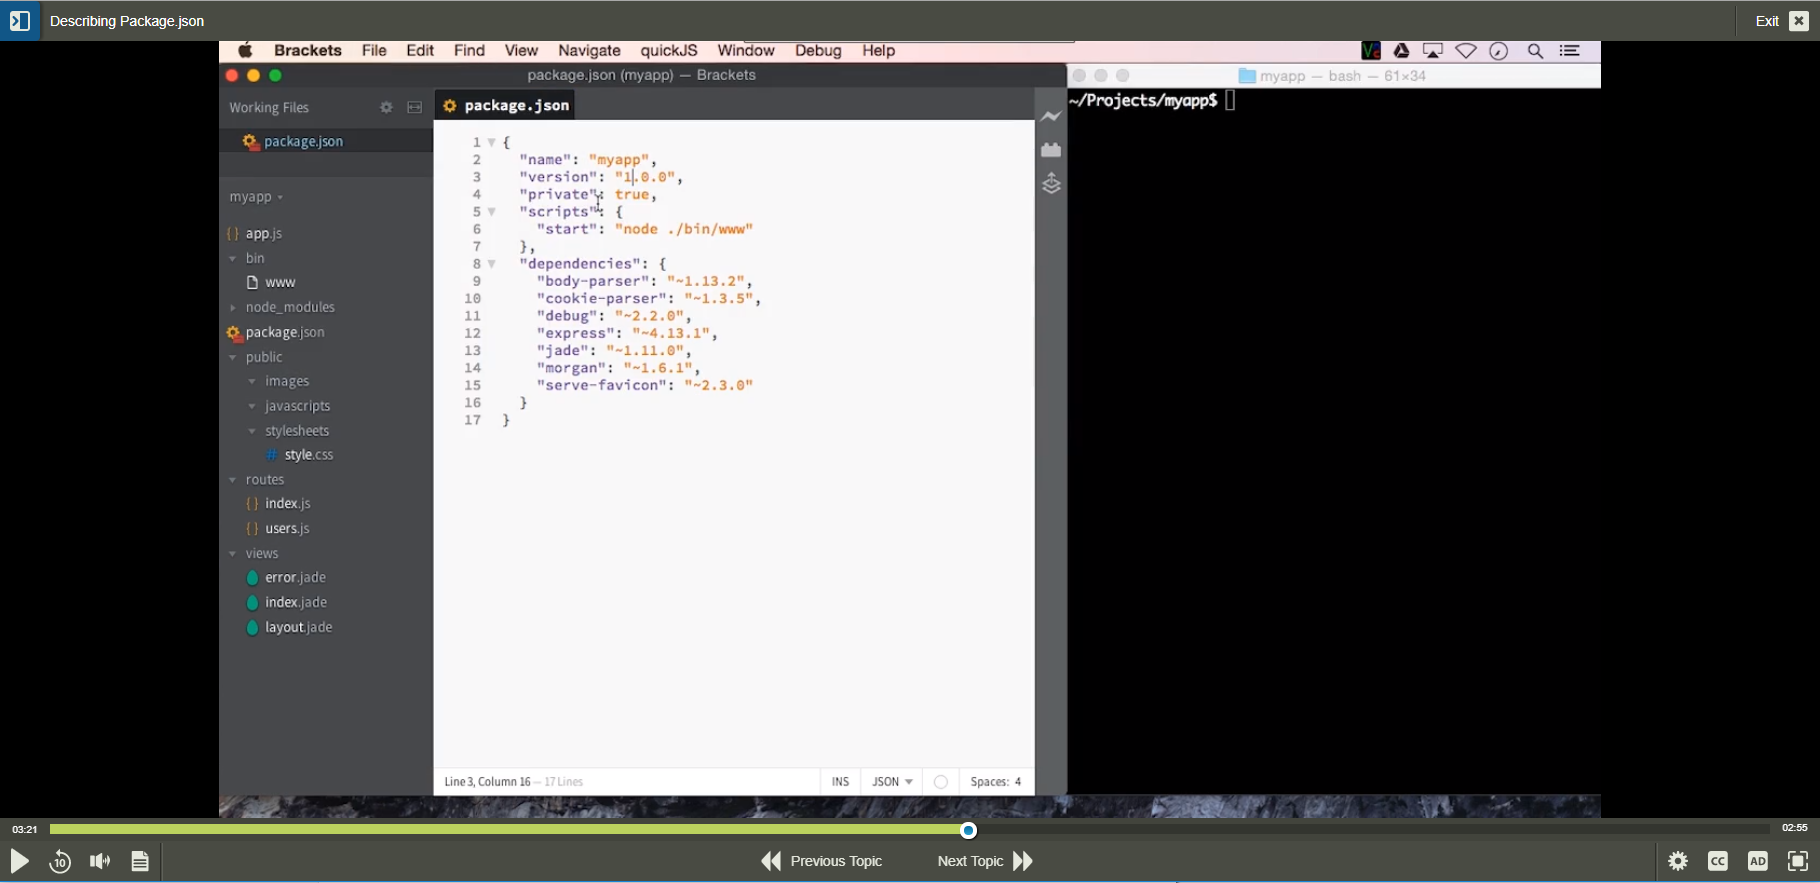Screen dimensions: 1820x883
Task: Open the transcript document icon
Action: [x=140, y=861]
